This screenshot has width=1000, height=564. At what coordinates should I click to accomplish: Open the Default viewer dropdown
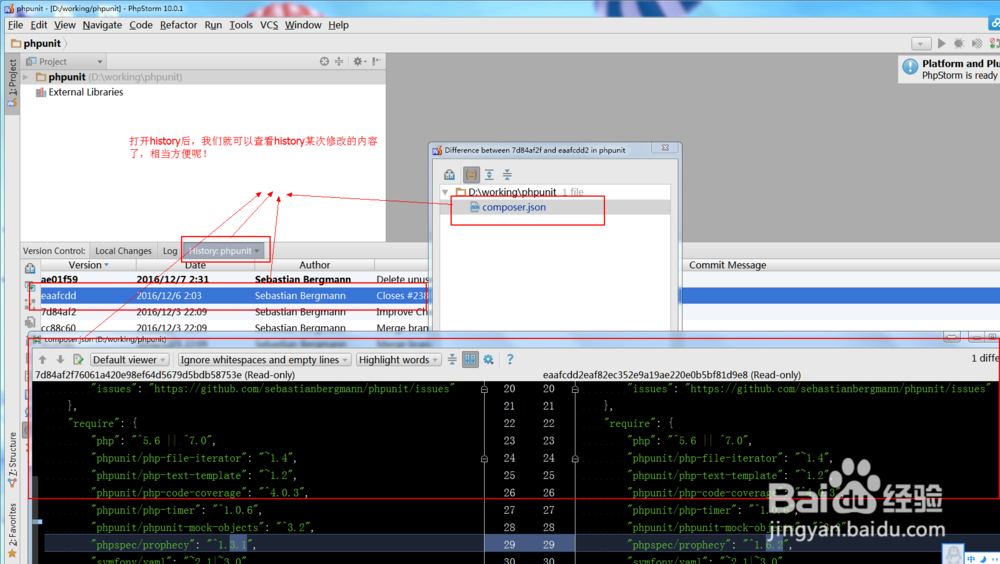pos(129,360)
